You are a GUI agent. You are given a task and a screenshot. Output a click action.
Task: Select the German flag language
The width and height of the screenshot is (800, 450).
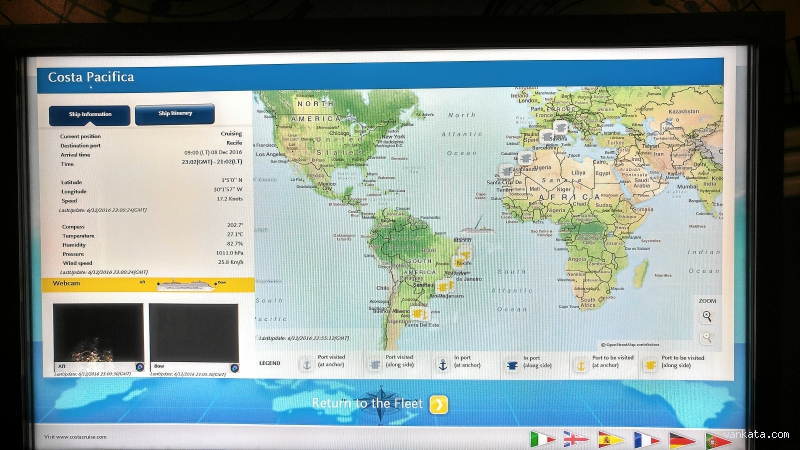682,439
